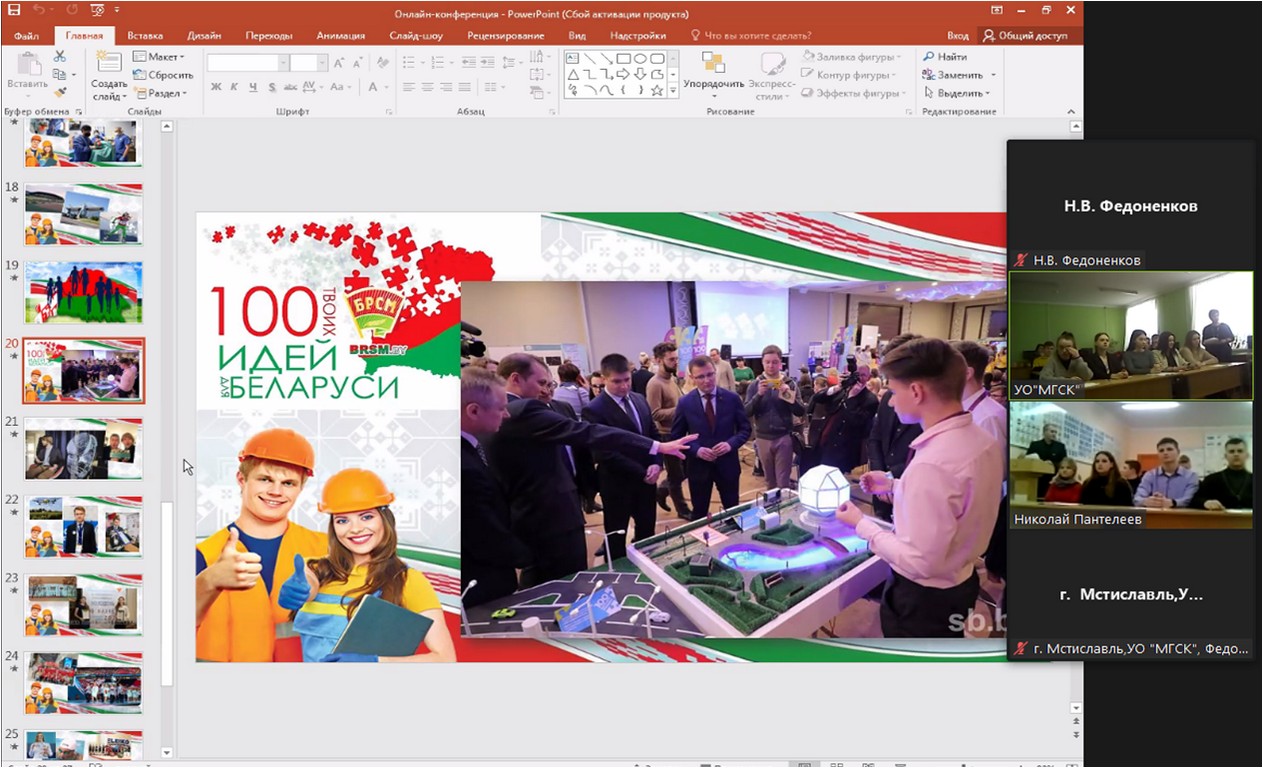Switch to the Вставка ribbon tab

point(146,35)
